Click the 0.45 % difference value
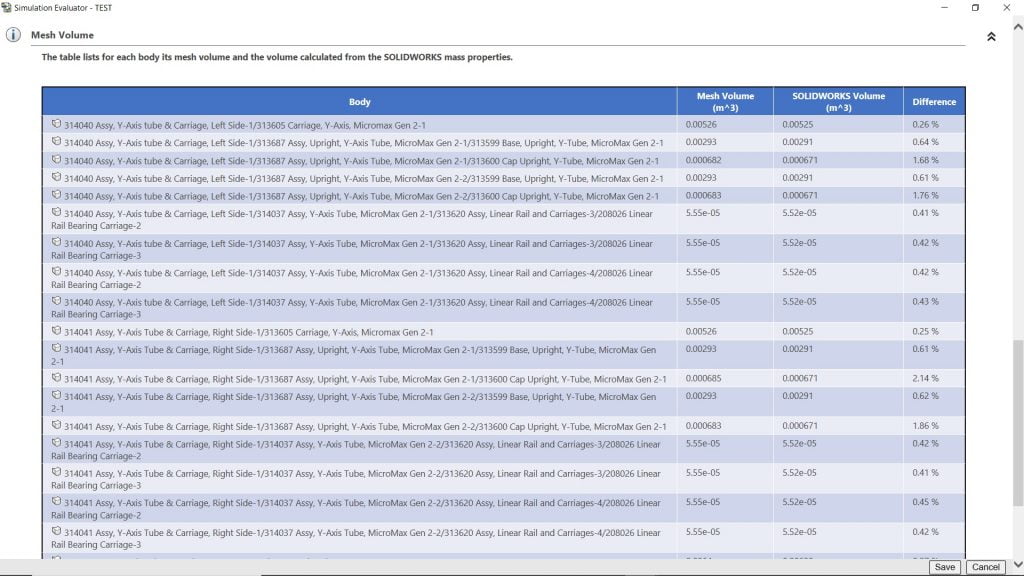The height and width of the screenshot is (576, 1024). point(925,502)
